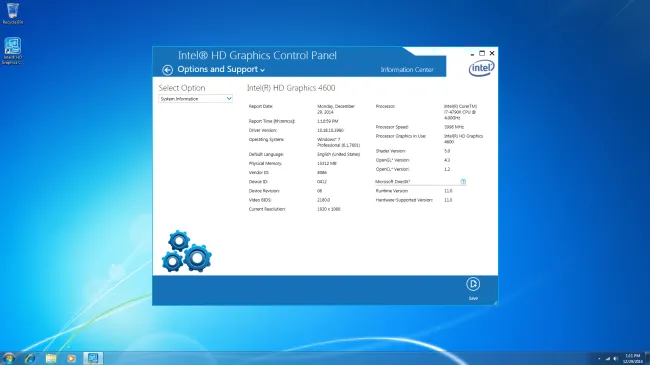Click the volume speaker tray icon
Viewport: 650px width, 365px height.
coord(616,359)
